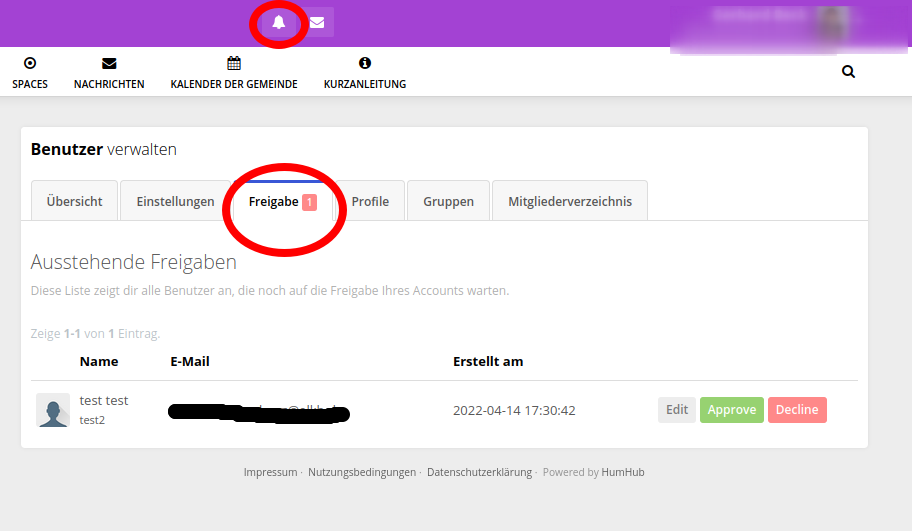Screen dimensions: 912x531
Task: Sort by the Name column header
Action: pyautogui.click(x=99, y=361)
